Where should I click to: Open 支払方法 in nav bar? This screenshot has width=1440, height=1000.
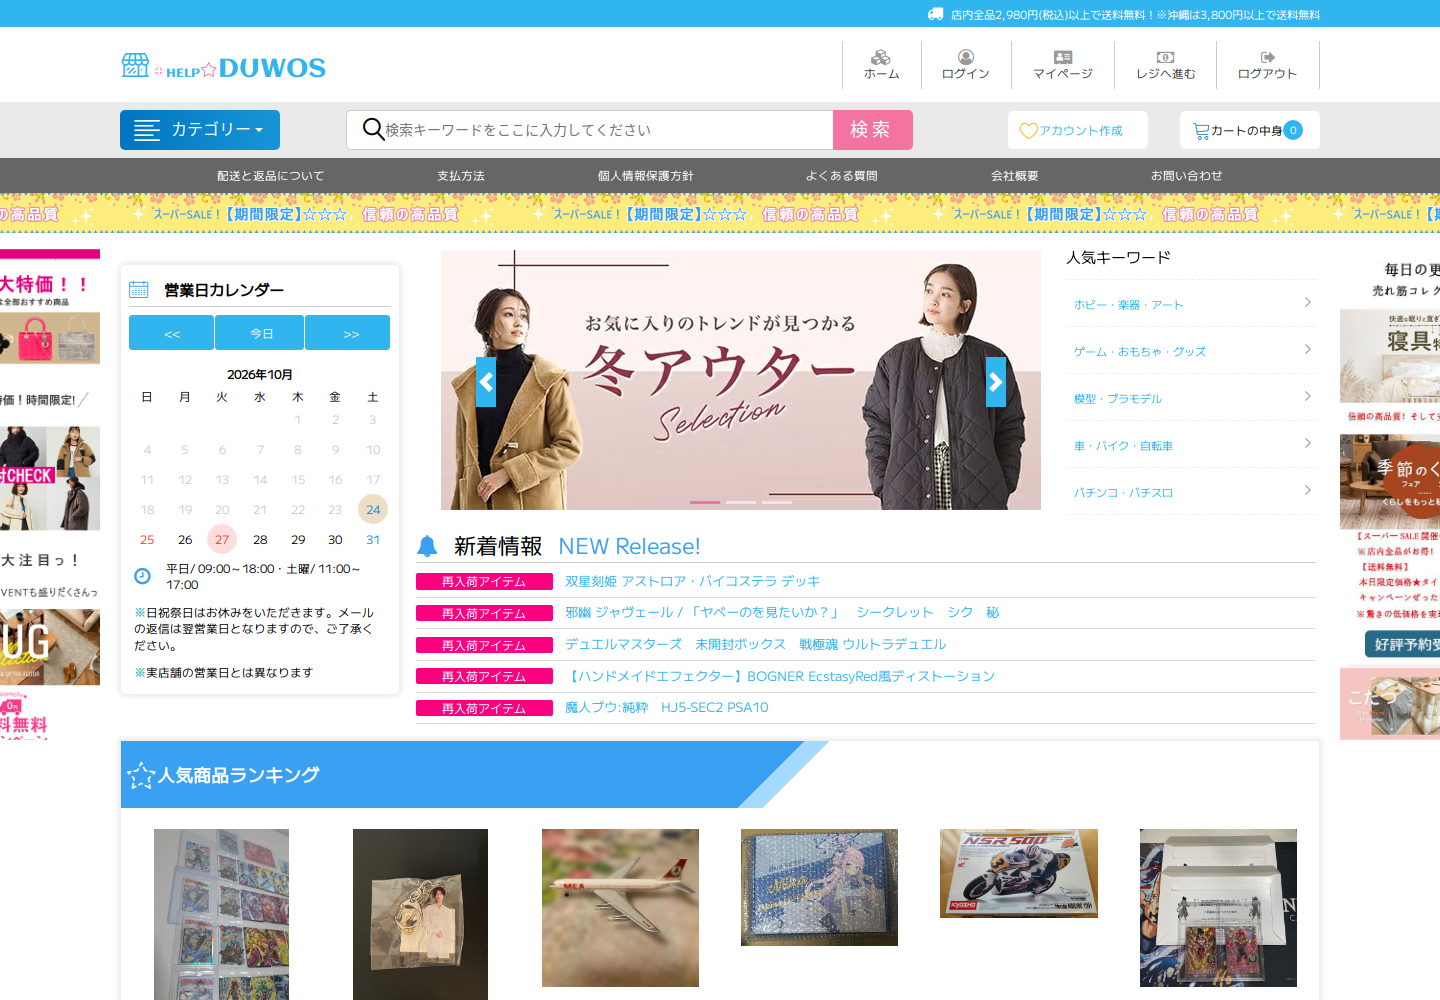click(461, 176)
